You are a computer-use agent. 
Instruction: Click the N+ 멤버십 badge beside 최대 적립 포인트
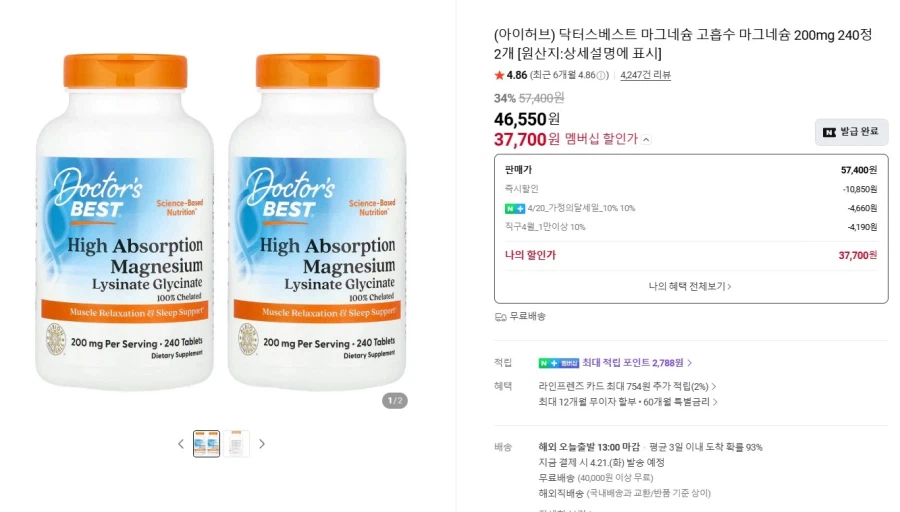[558, 363]
